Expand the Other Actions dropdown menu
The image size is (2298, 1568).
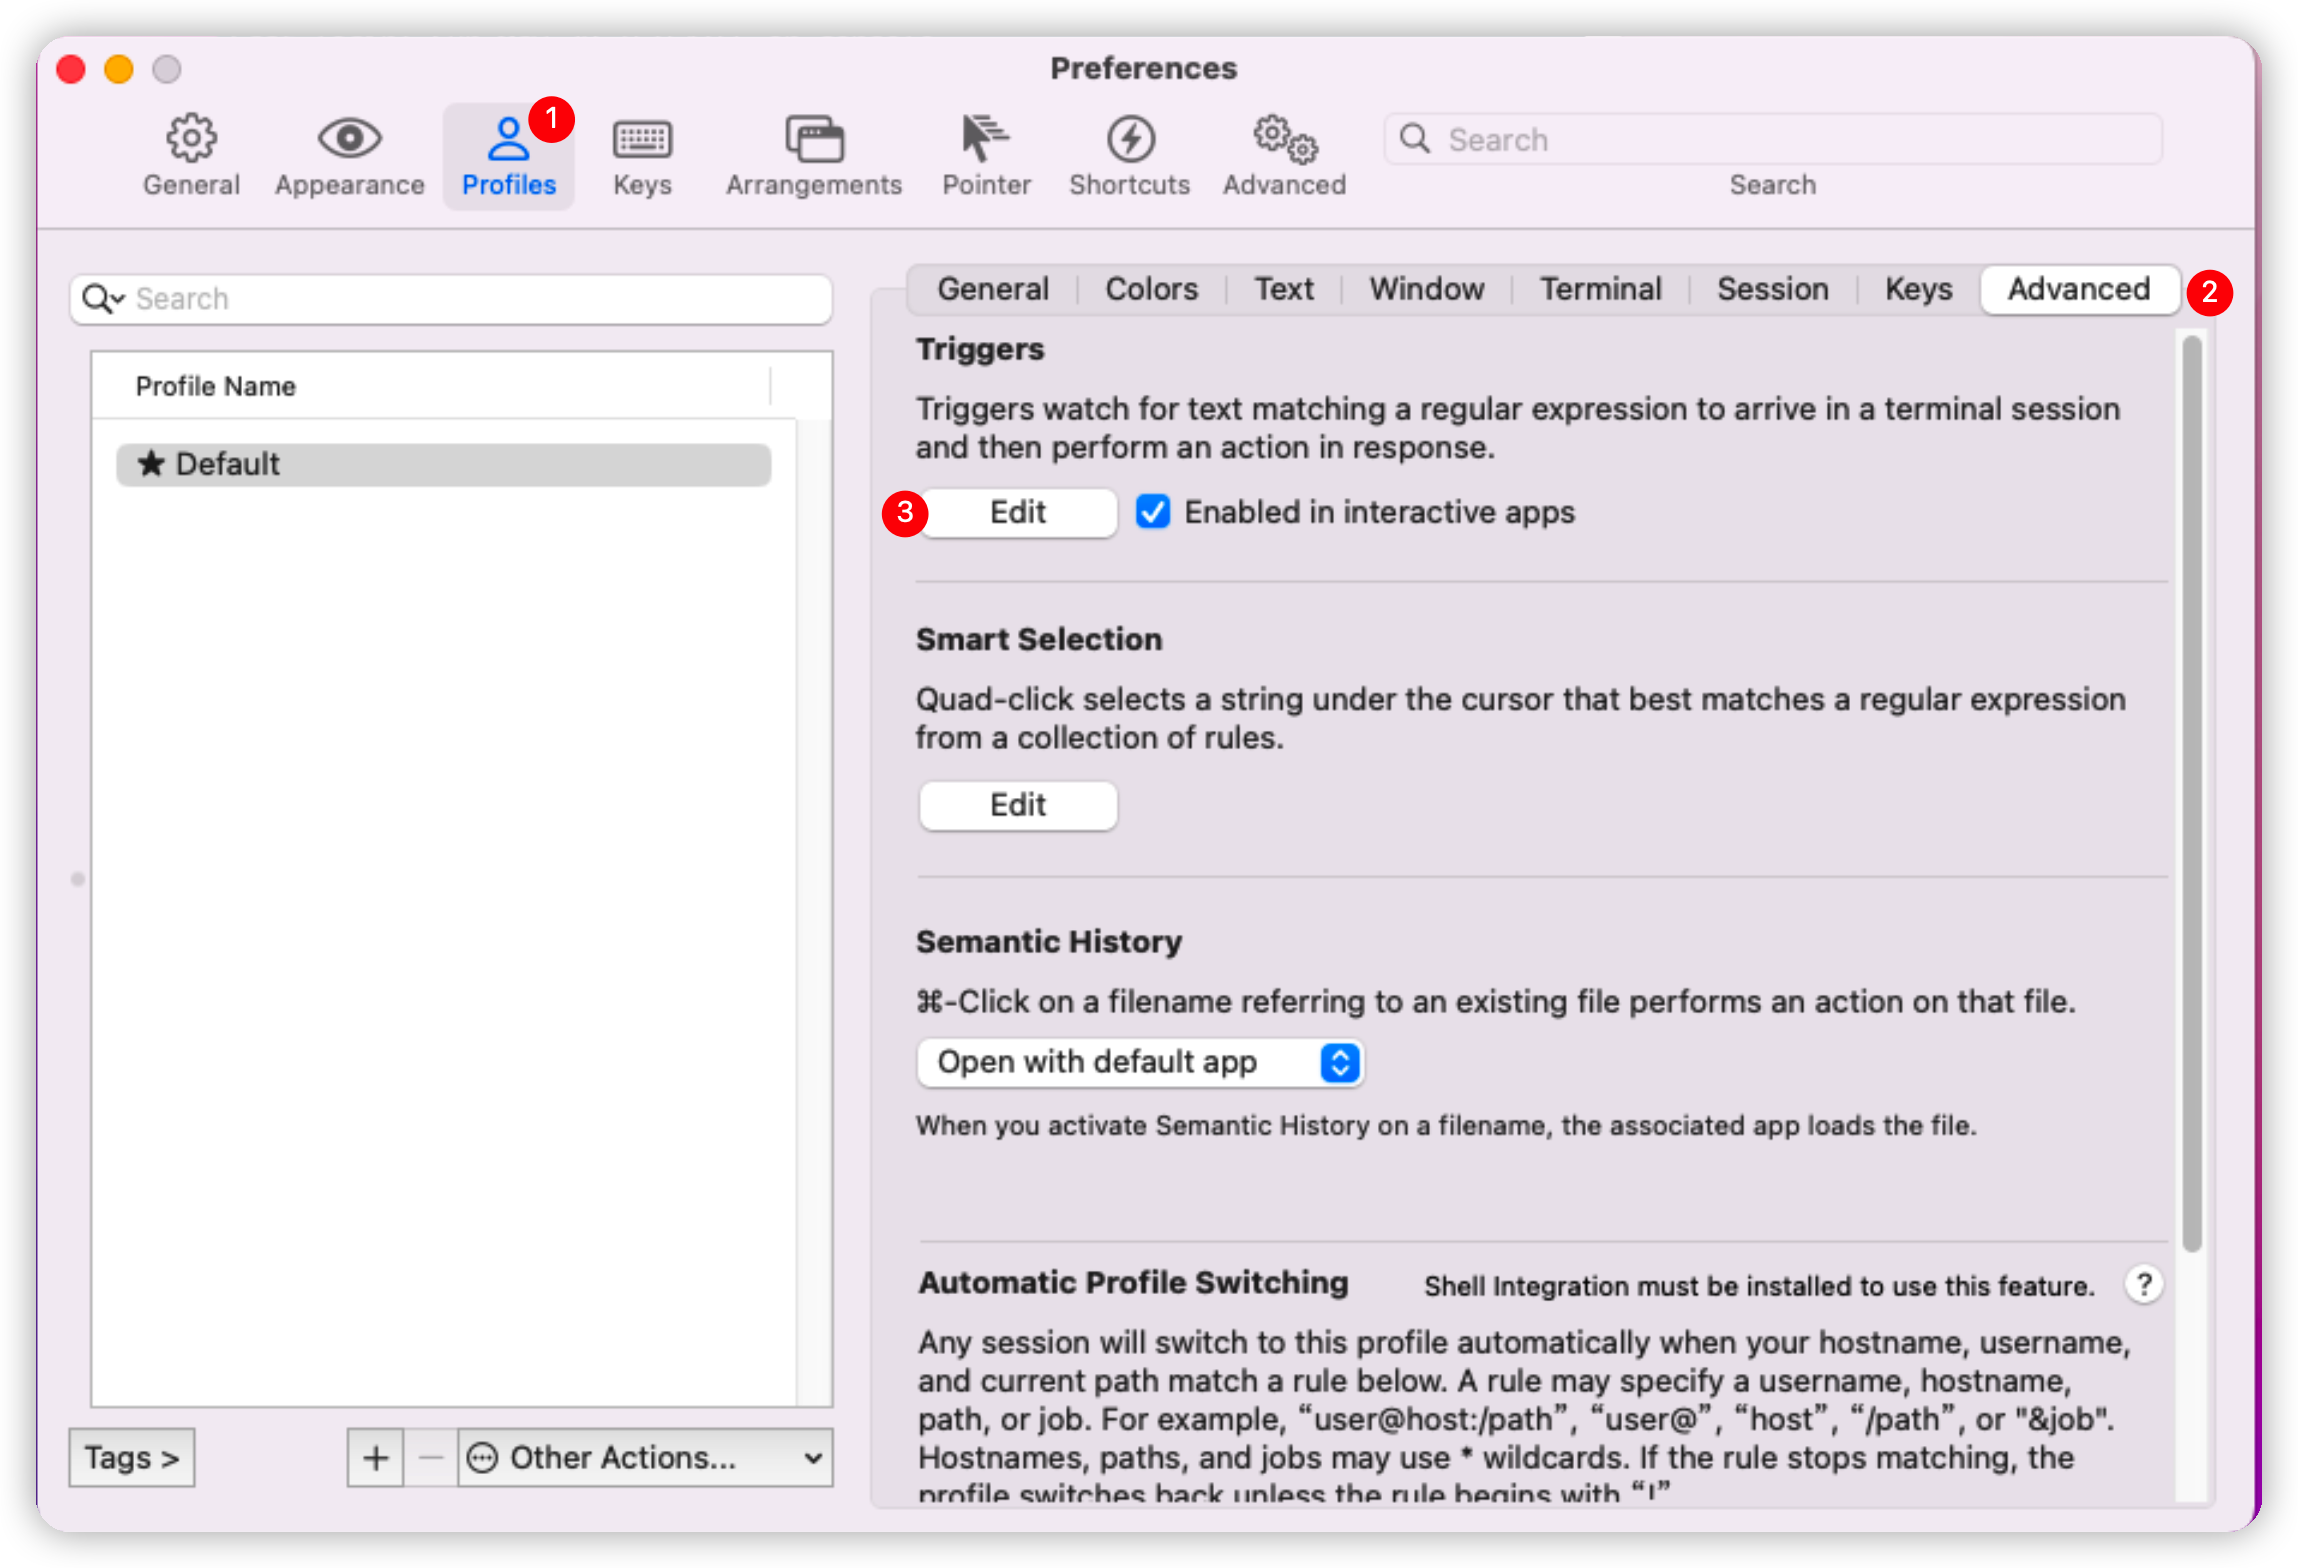coord(645,1458)
